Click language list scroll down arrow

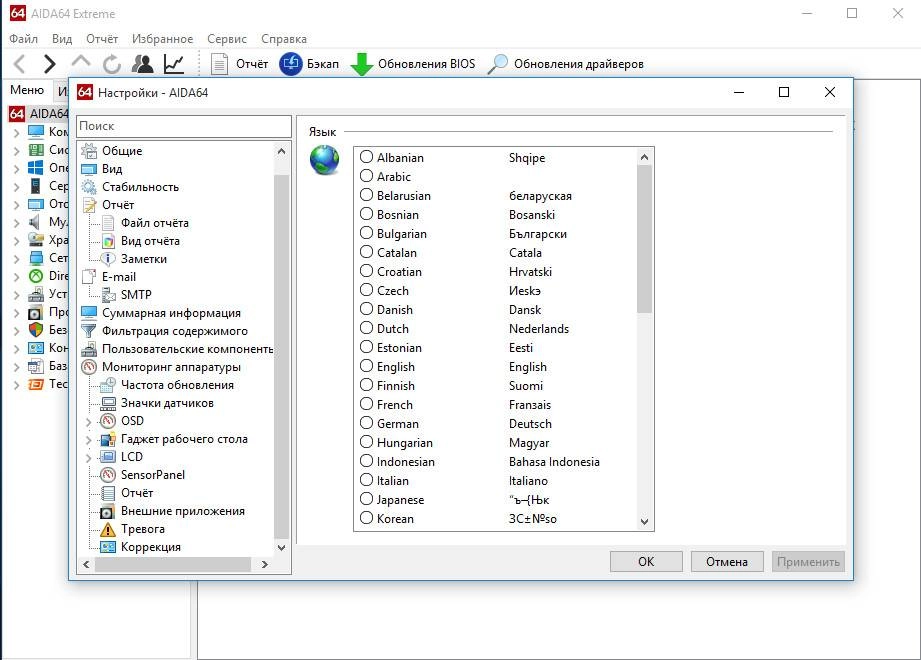coord(644,521)
